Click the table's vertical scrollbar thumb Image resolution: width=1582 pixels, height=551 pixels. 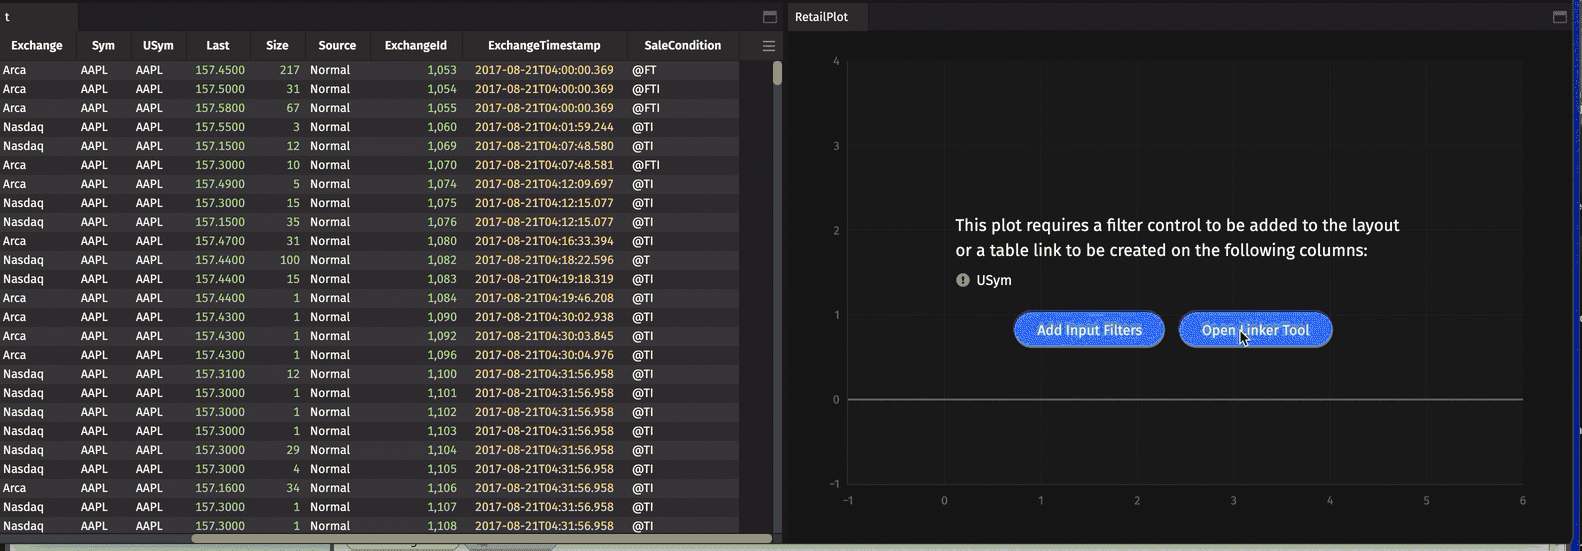777,73
